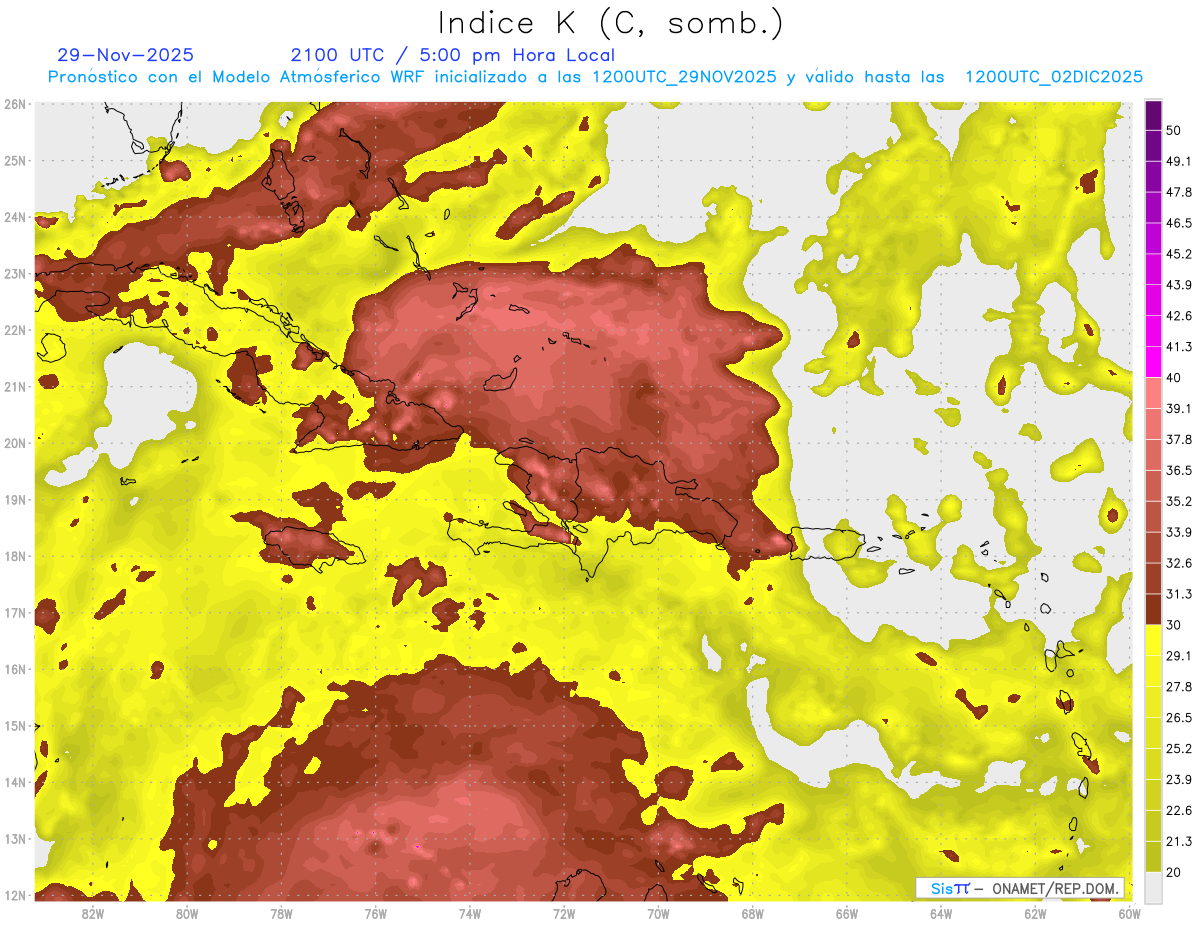1200x927 pixels.
Task: Click the colorbar value "32.6"
Action: tap(1179, 563)
